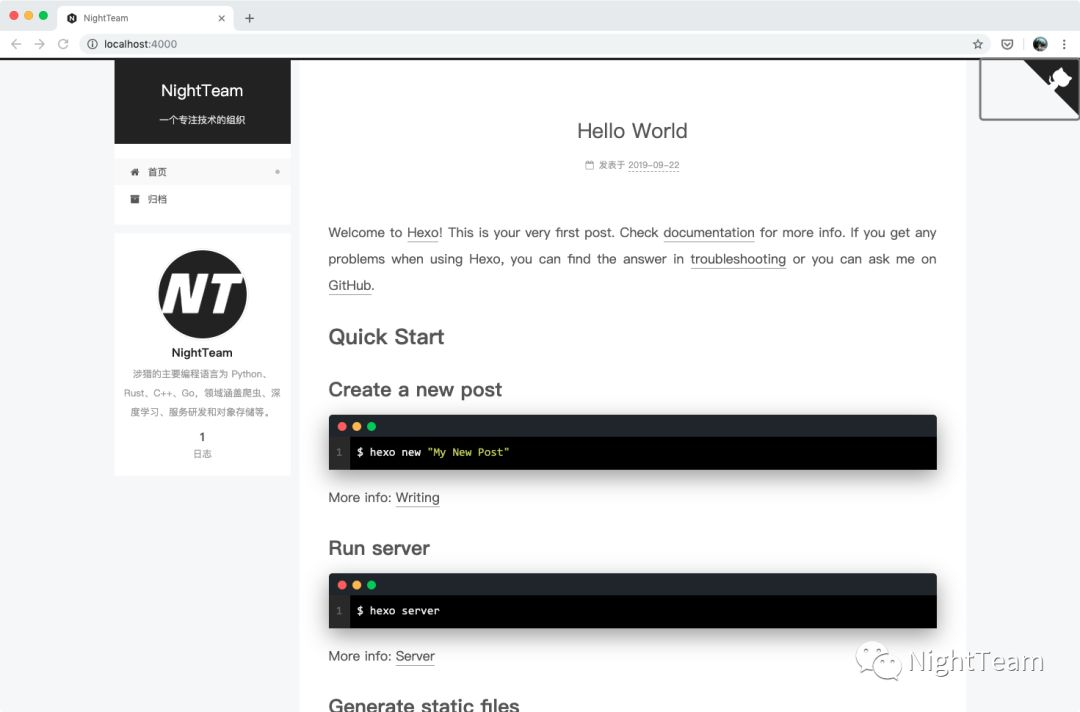Open a new tab with the plus button

click(x=249, y=18)
